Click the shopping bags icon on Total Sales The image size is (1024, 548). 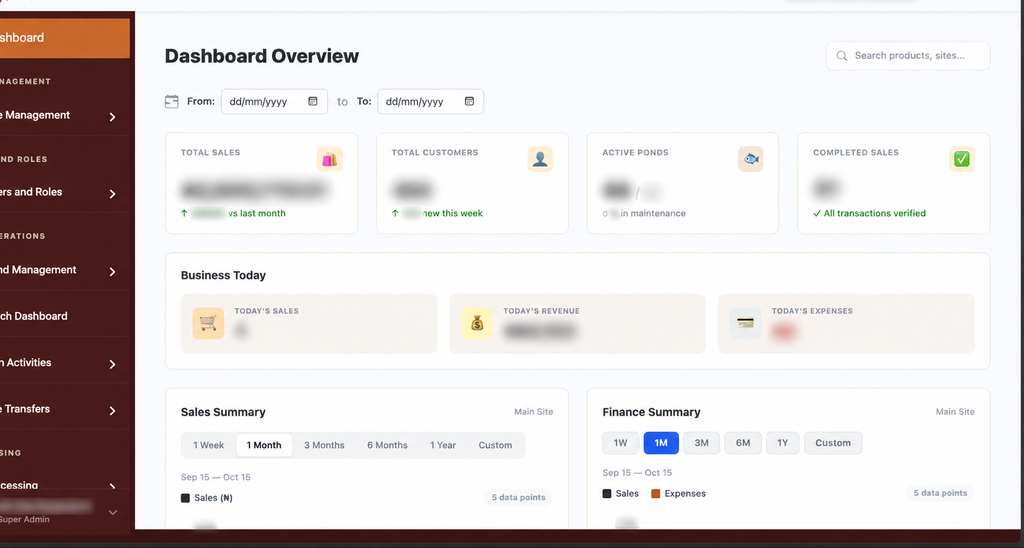330,159
